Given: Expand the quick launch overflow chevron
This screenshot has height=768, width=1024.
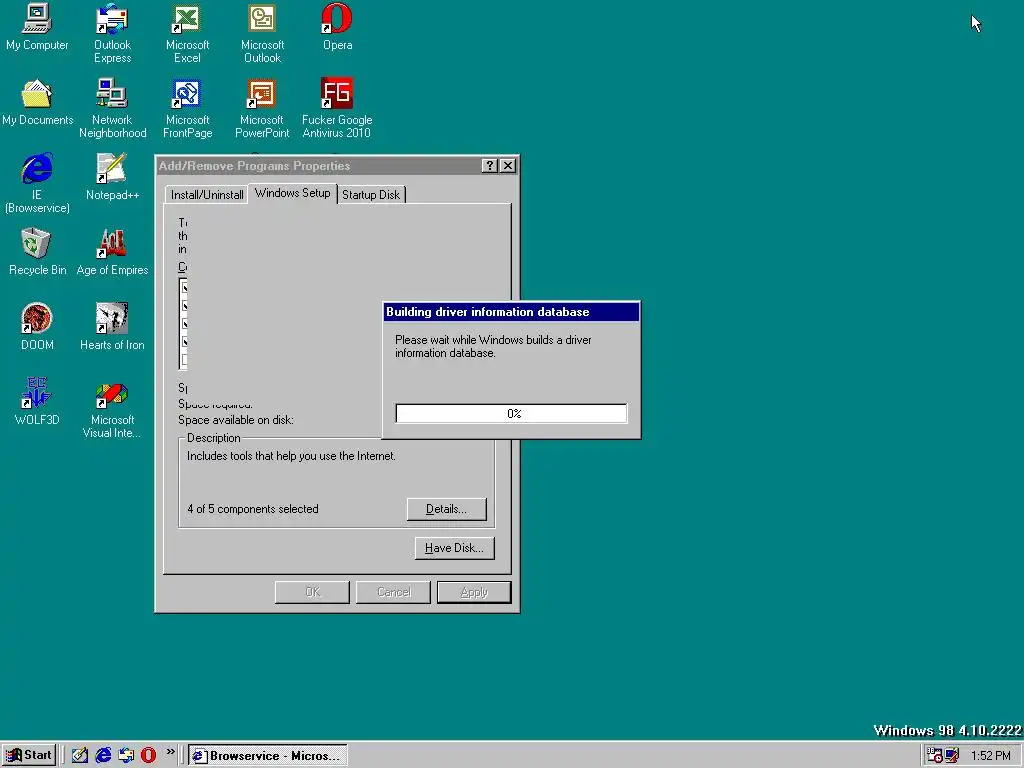Looking at the screenshot, I should [170, 752].
